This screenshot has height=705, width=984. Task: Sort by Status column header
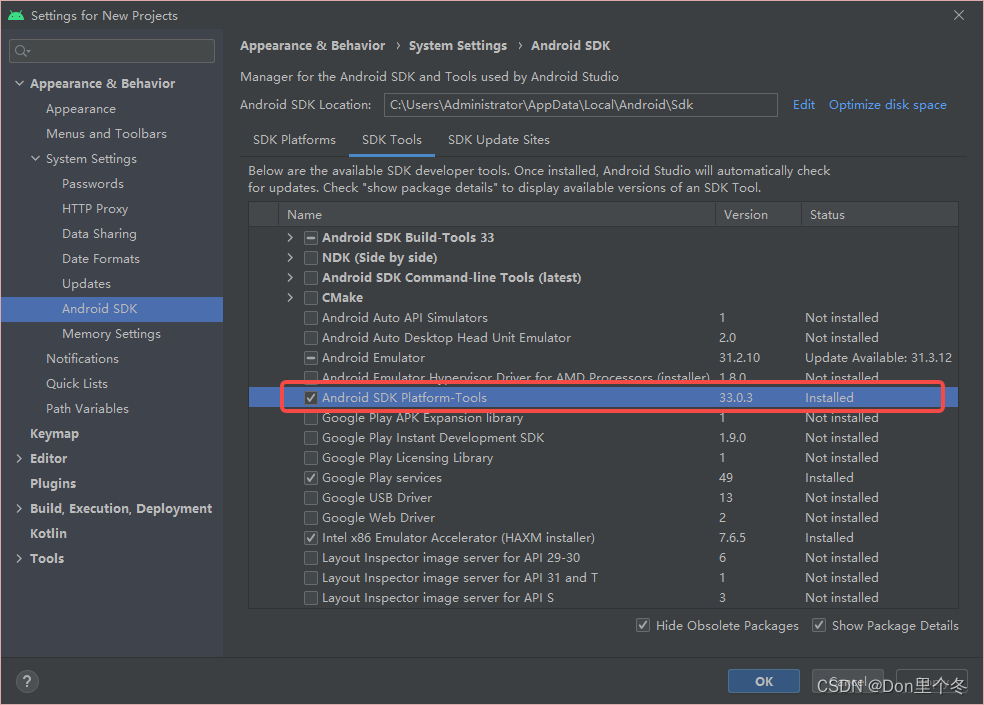(880, 215)
